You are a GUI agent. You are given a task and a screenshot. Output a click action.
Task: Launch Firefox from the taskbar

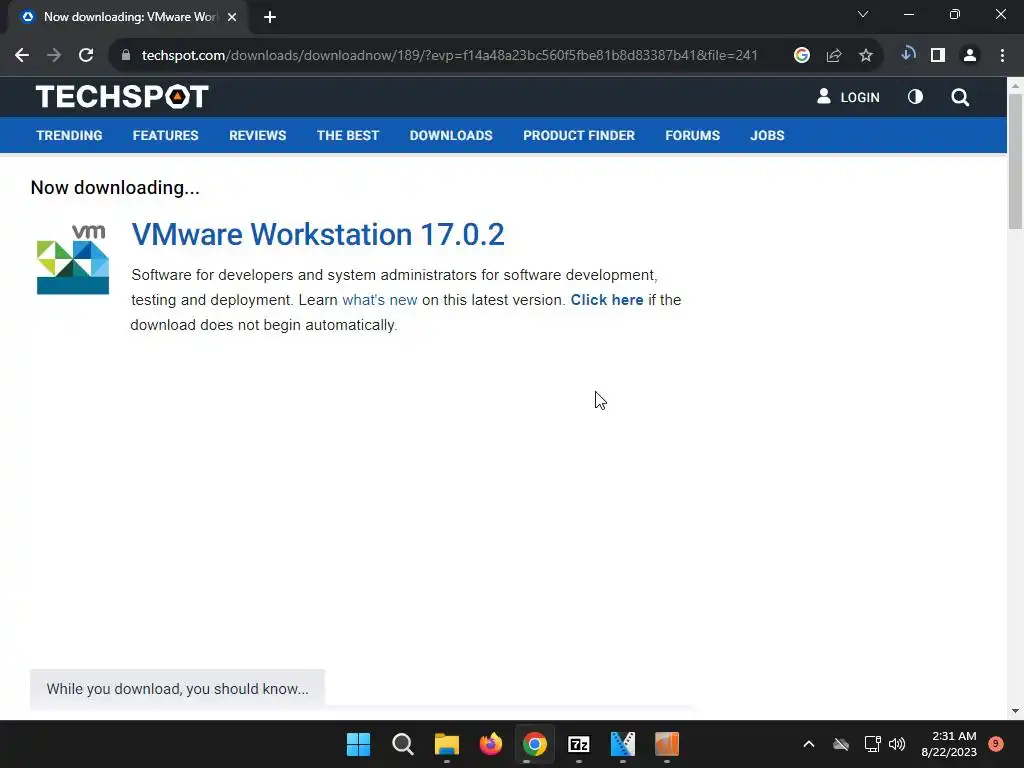[x=490, y=744]
